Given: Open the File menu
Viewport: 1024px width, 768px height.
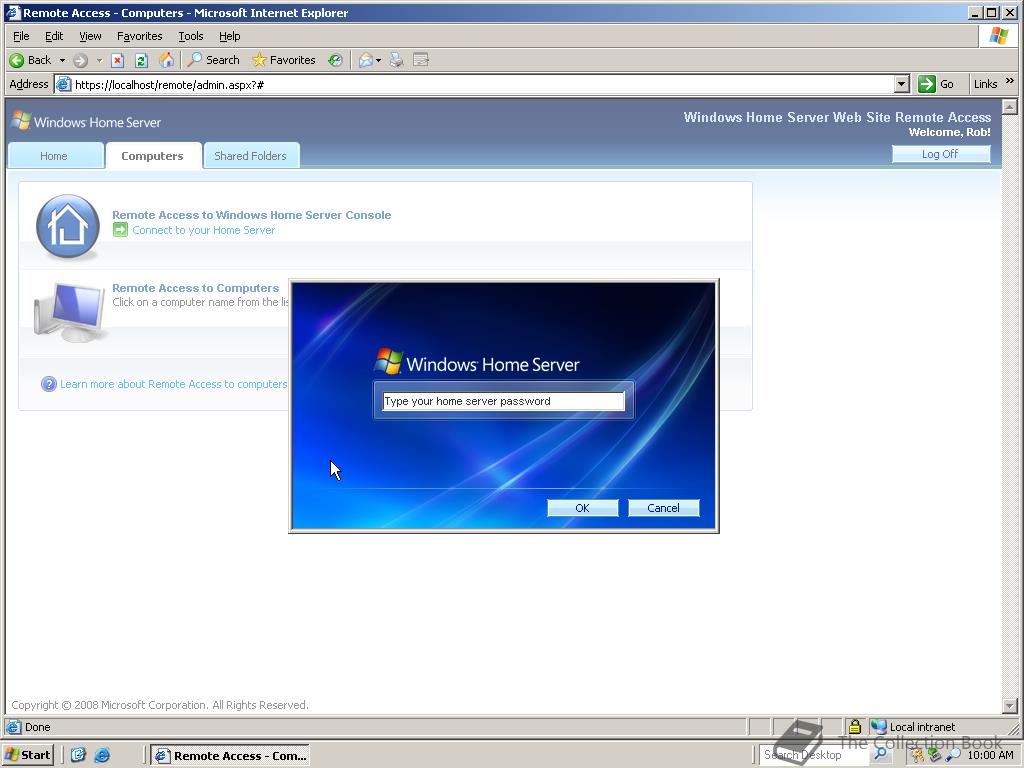Looking at the screenshot, I should tap(21, 36).
